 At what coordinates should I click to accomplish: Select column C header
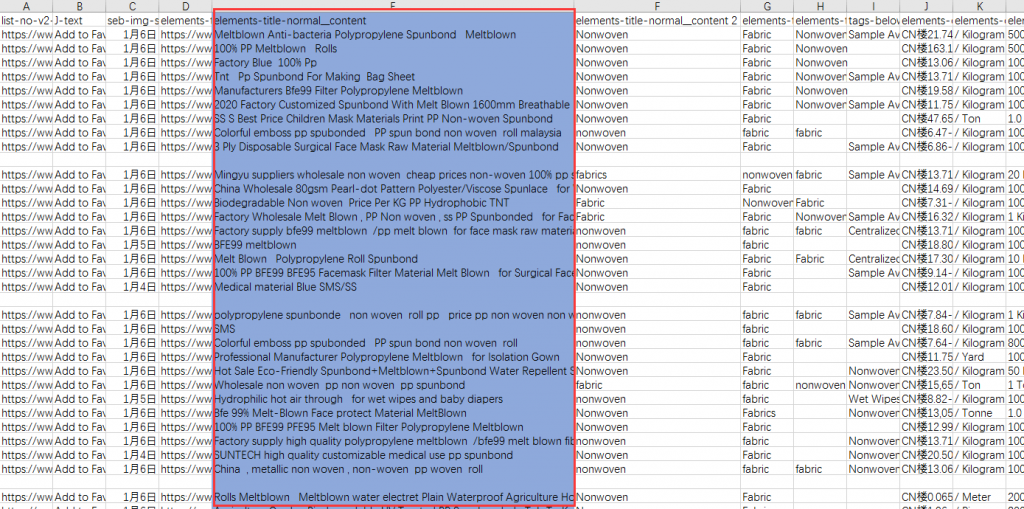(x=132, y=6)
